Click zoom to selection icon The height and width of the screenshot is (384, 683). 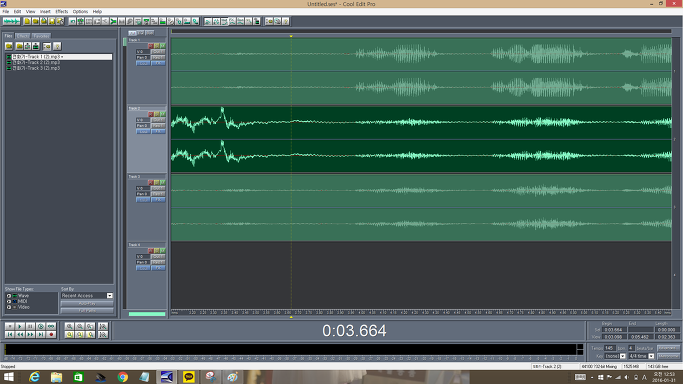coord(69,334)
